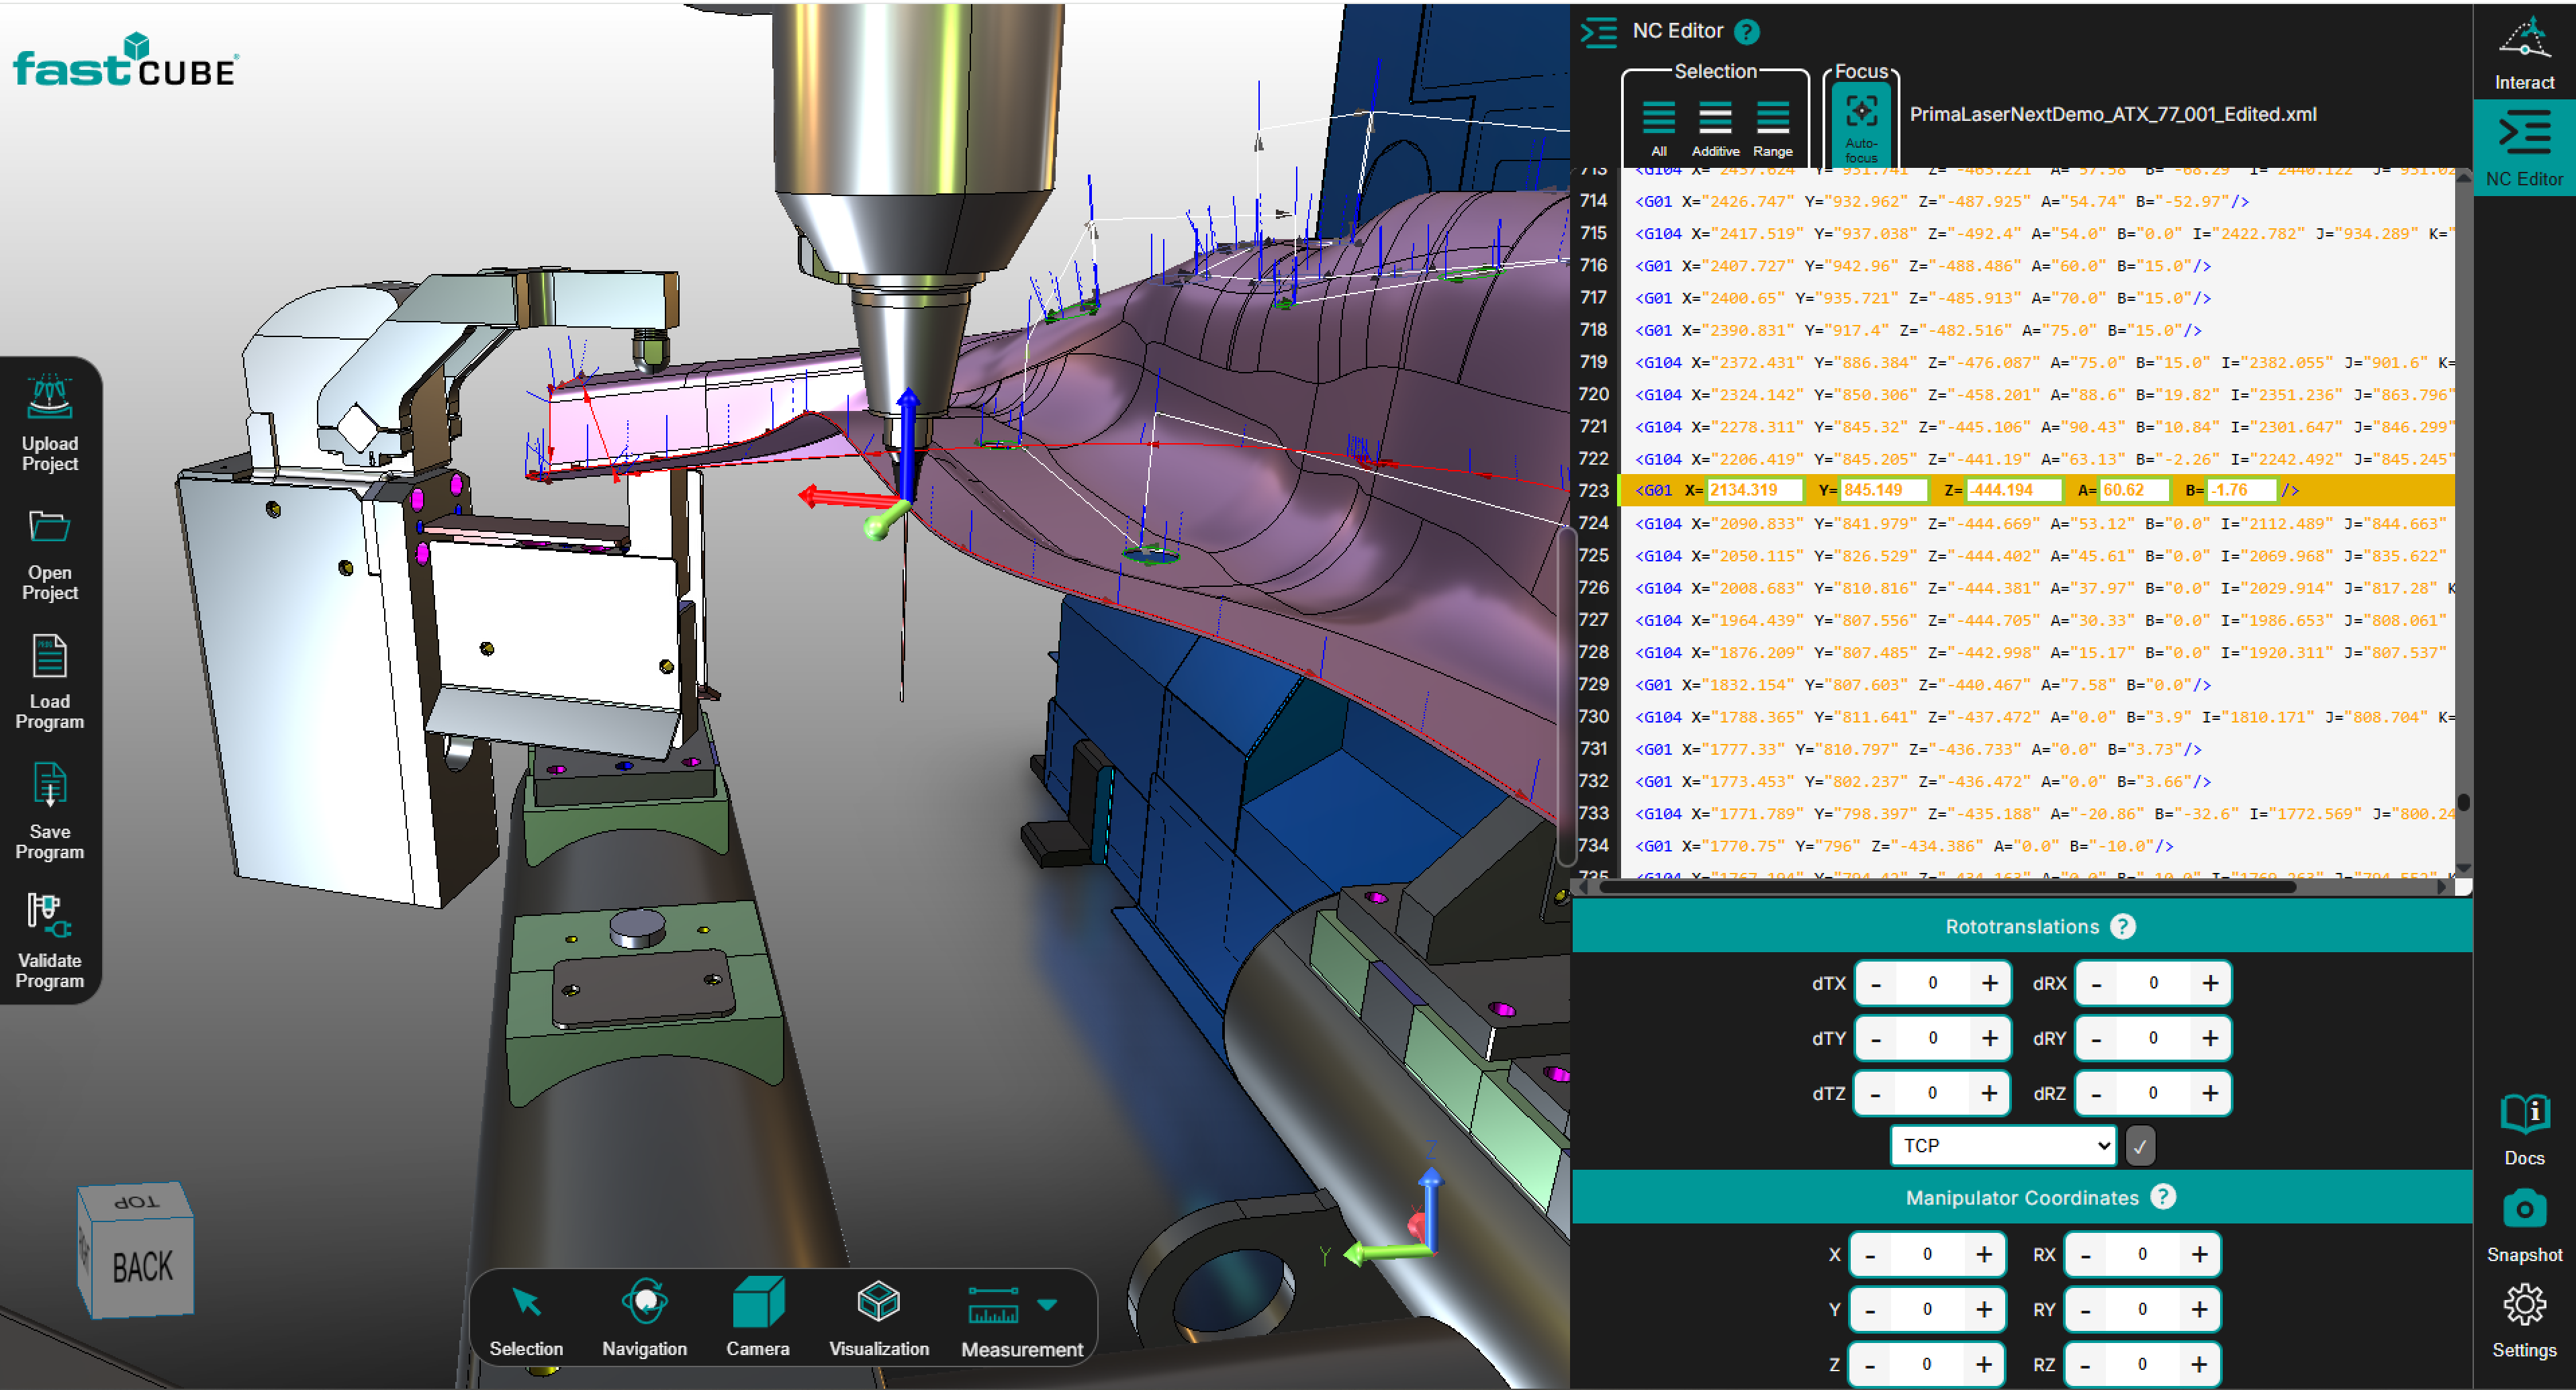Expand the Measurement tool dropdown arrow
This screenshot has height=1390, width=2576.
coord(1047,1305)
